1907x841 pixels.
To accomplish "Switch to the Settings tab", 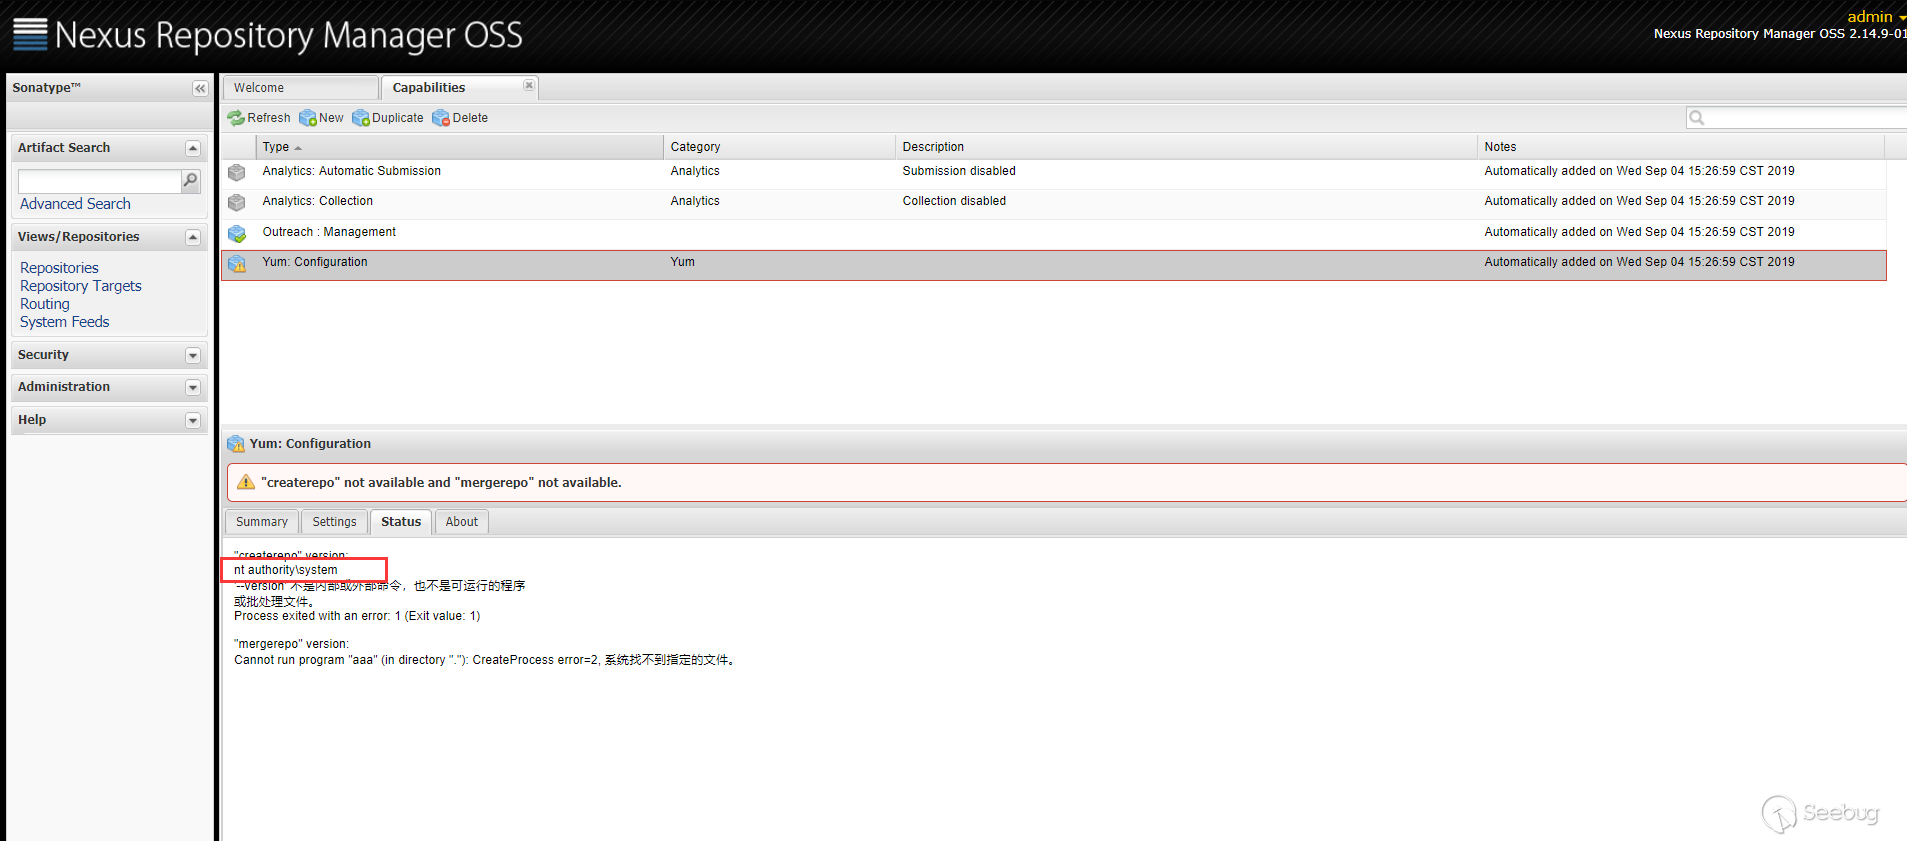I will coord(334,522).
